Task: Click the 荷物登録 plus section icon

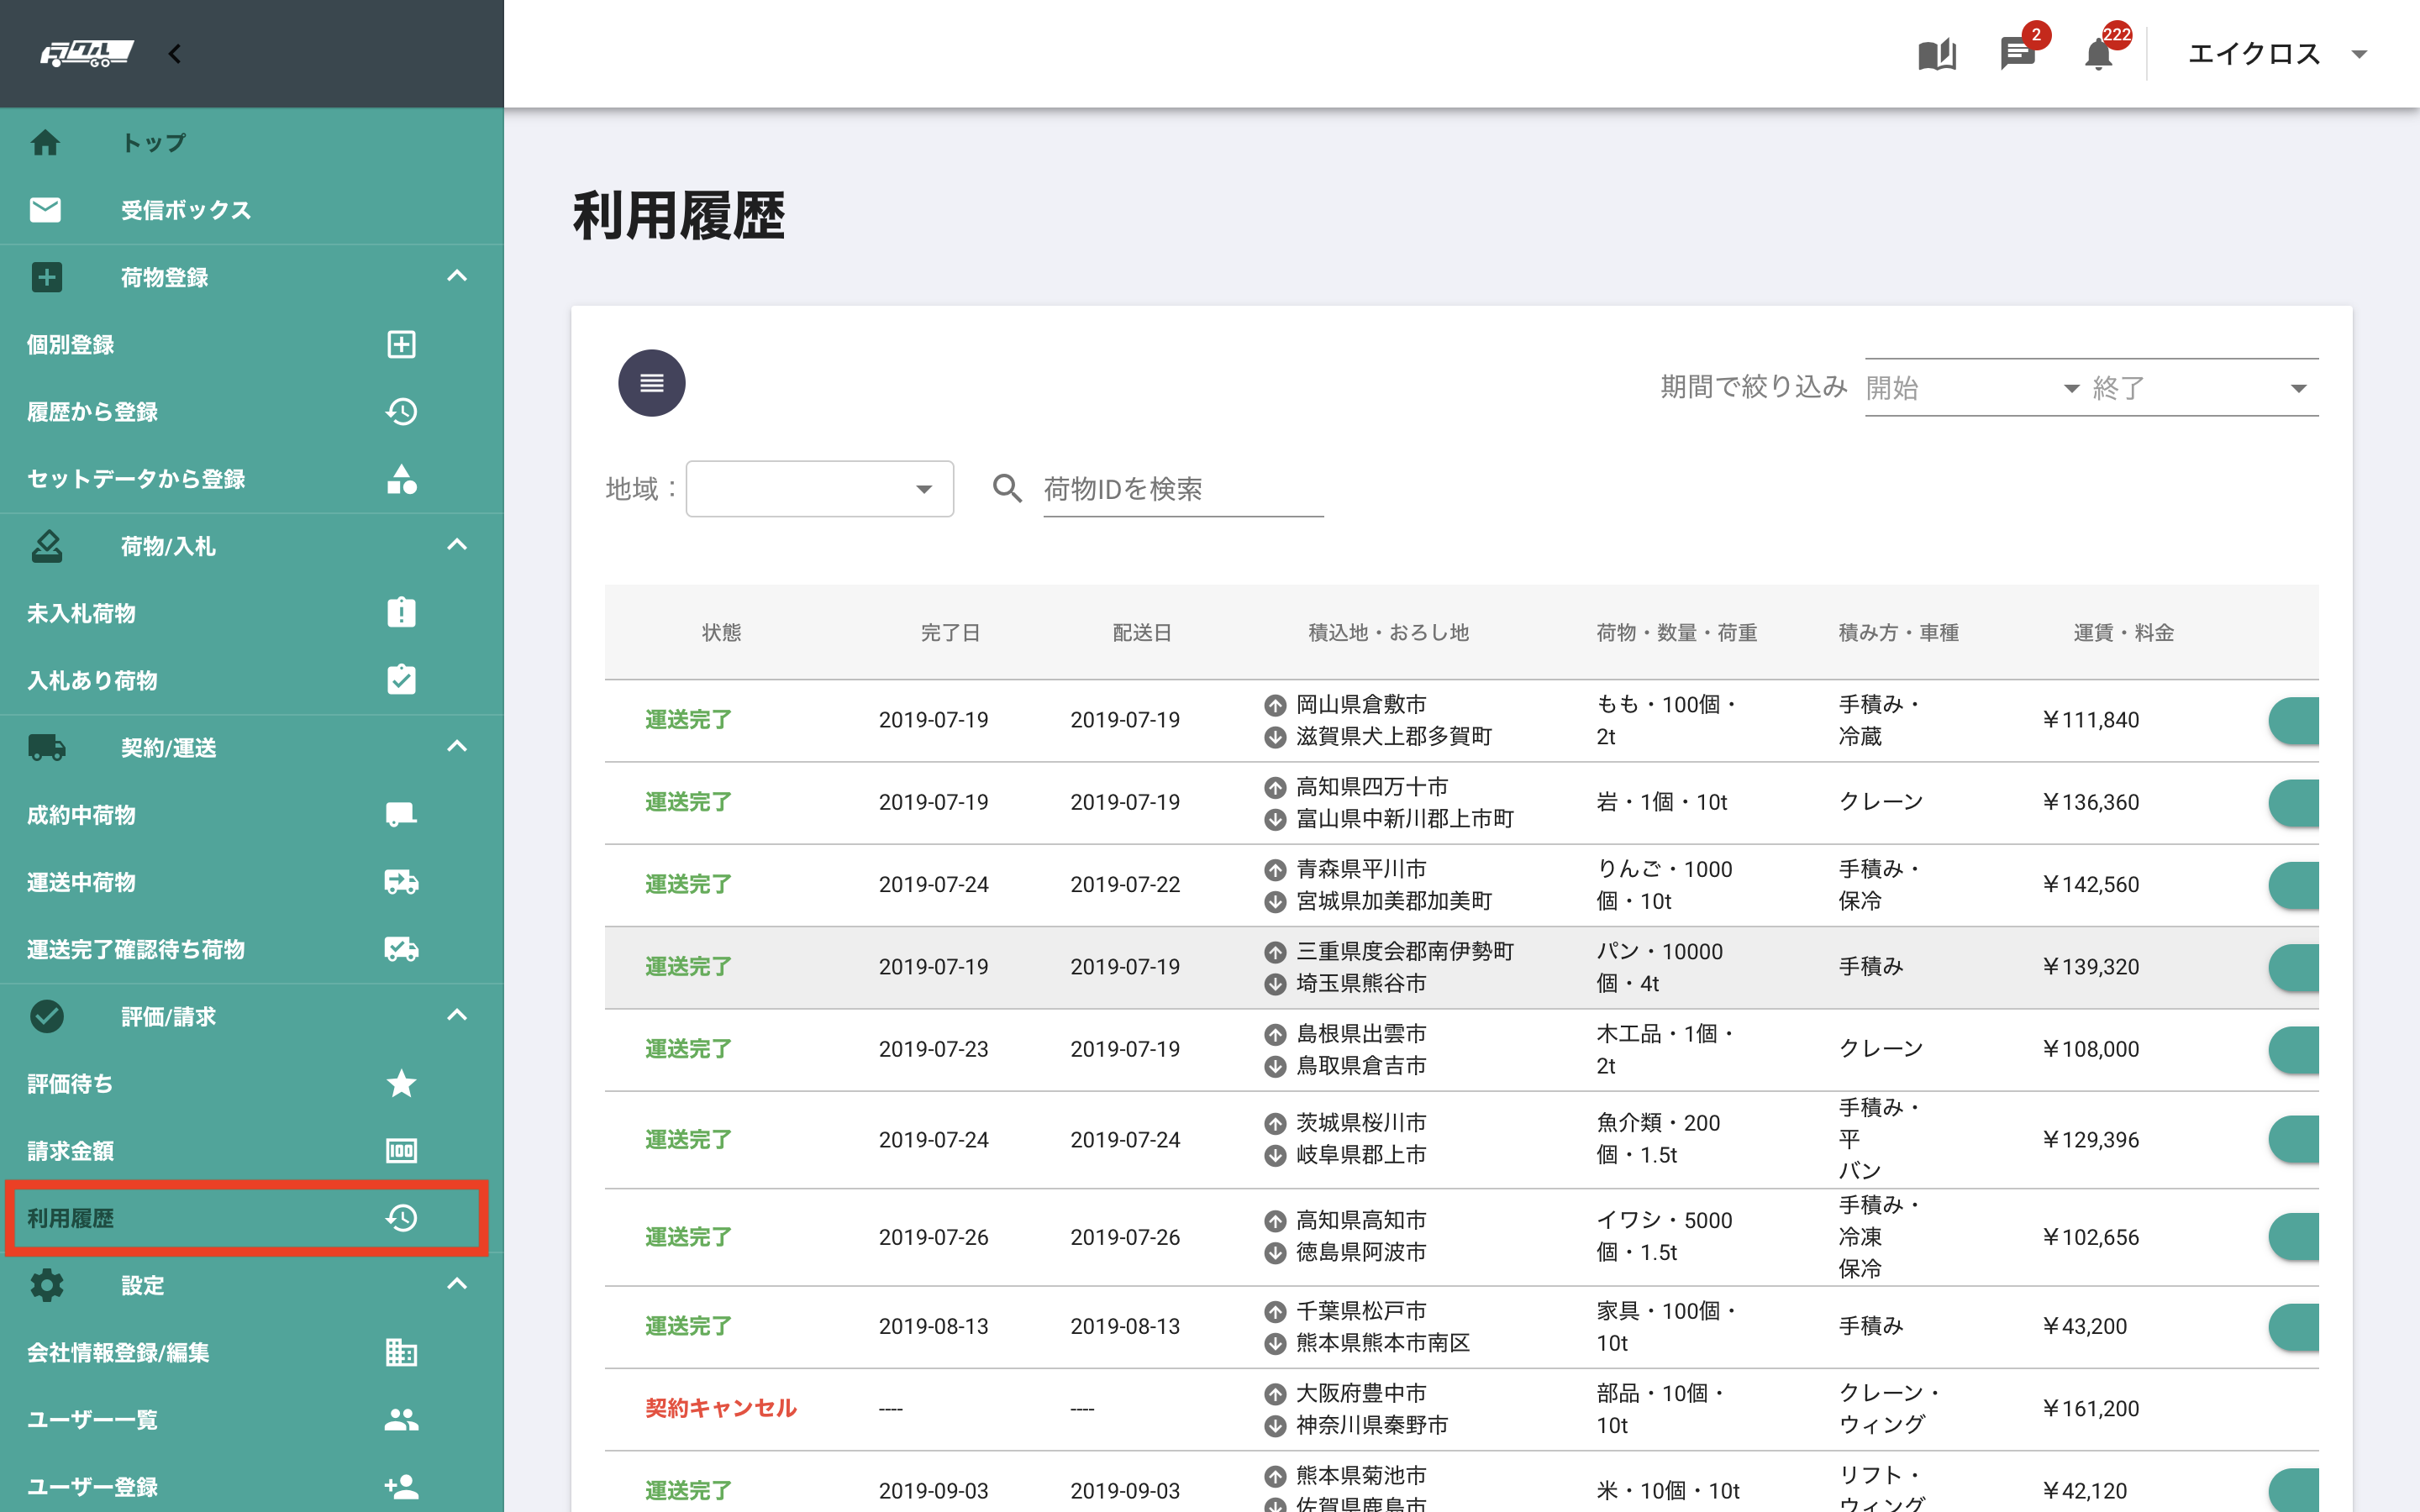Action: 46,276
